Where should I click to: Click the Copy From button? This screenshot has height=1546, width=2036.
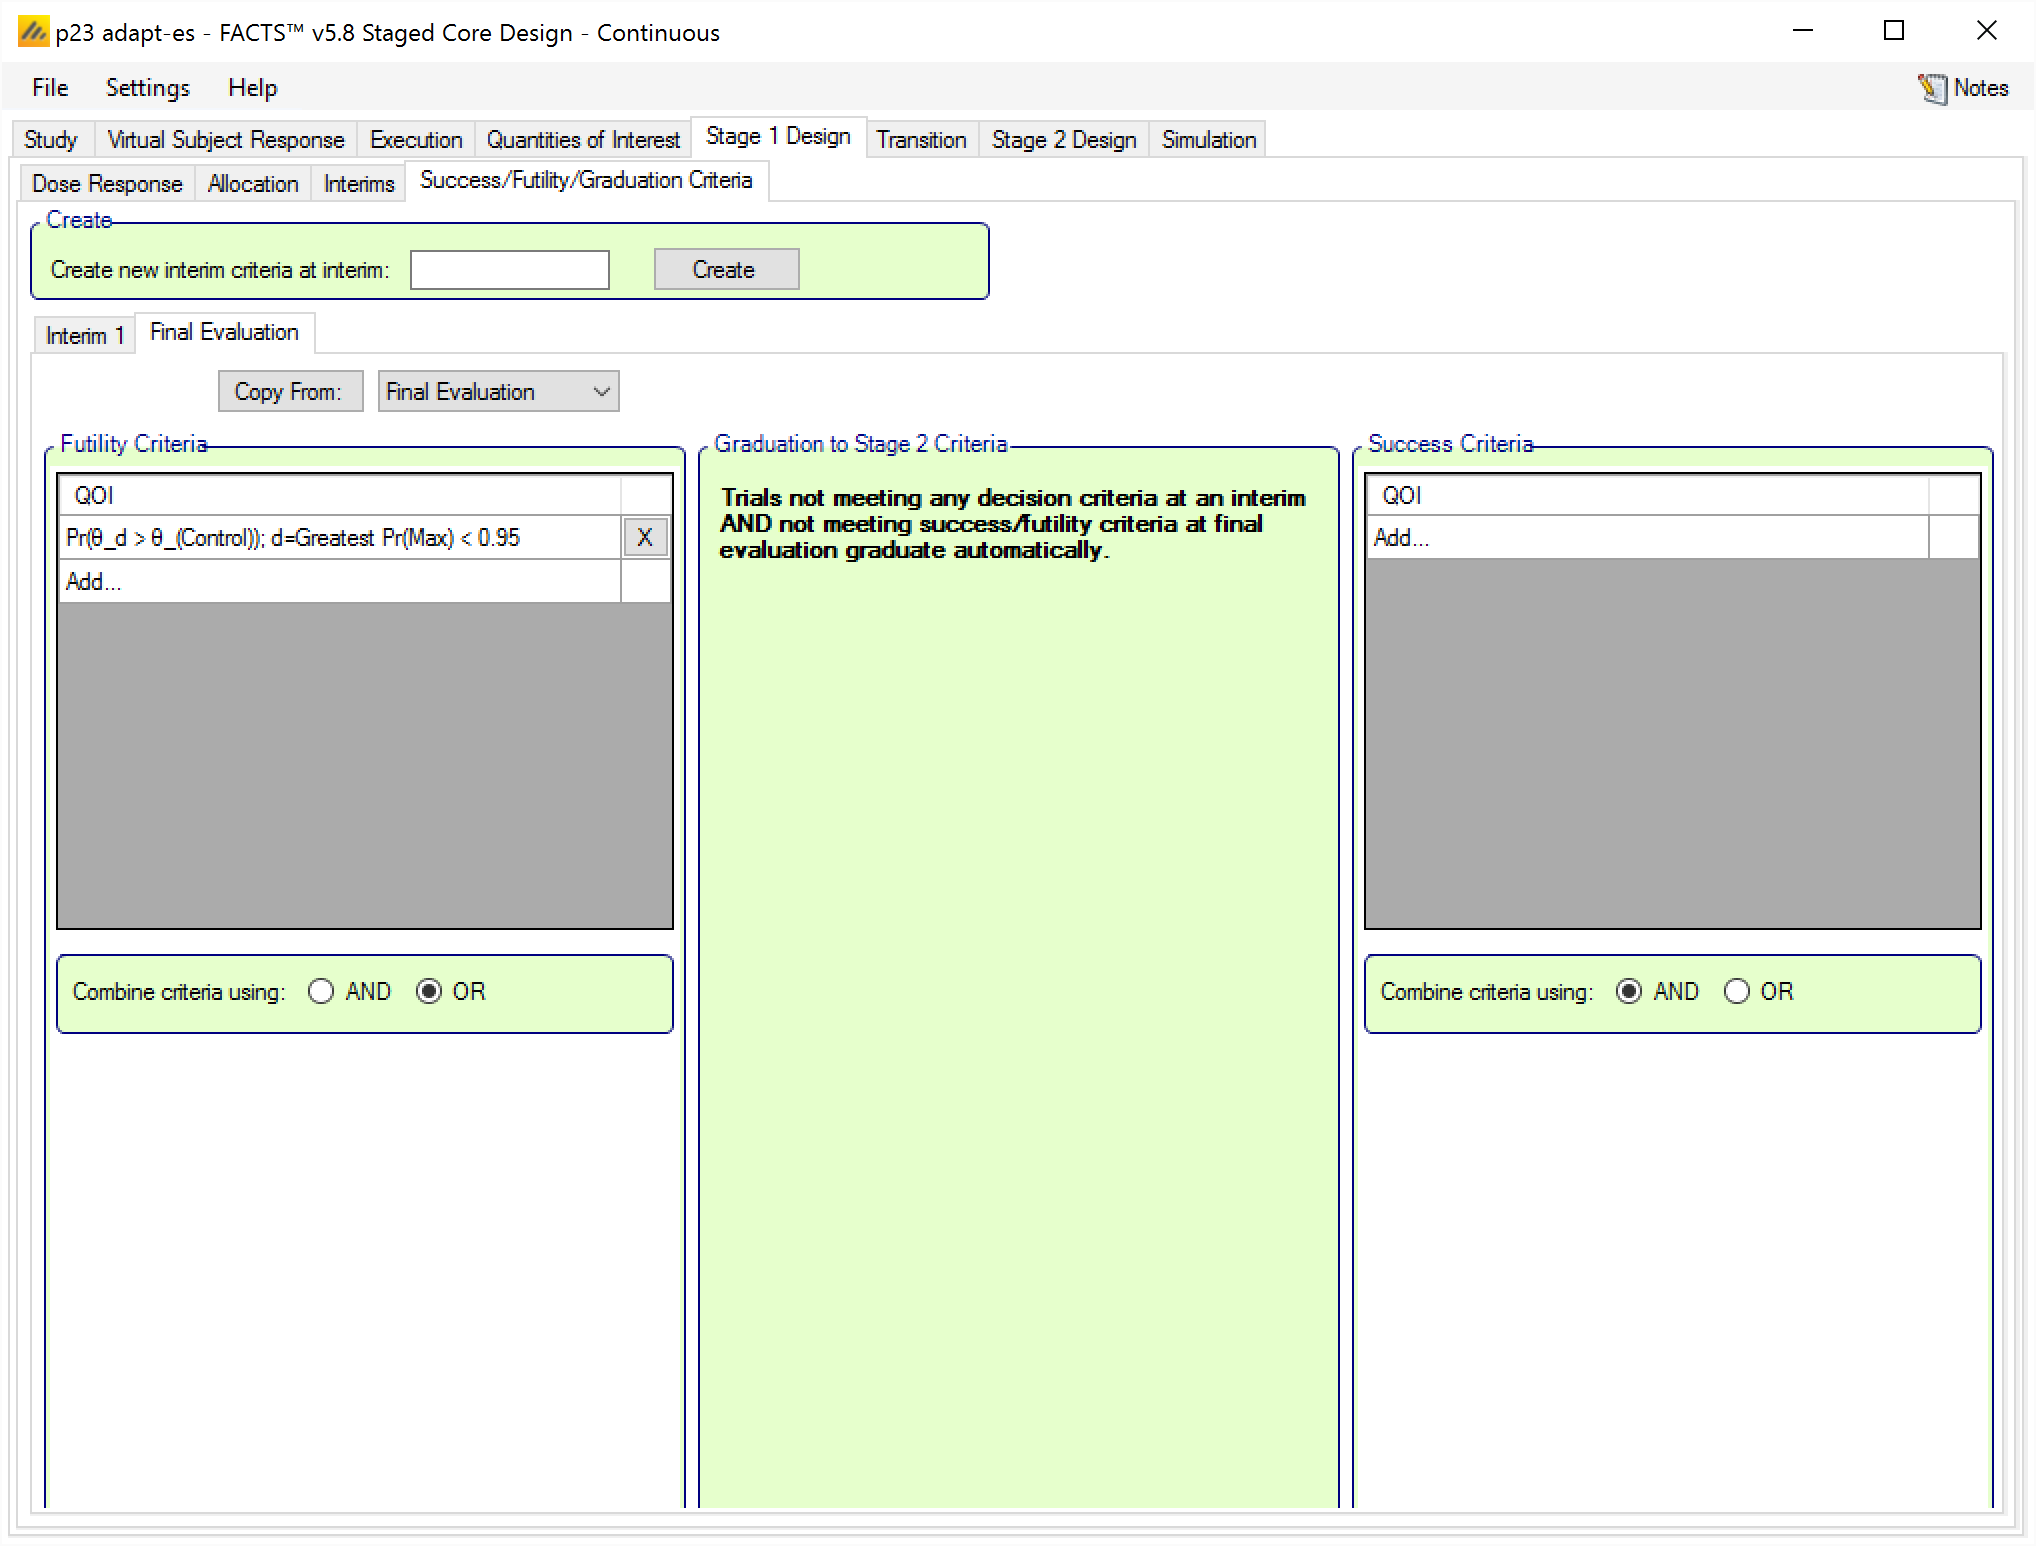coord(289,392)
